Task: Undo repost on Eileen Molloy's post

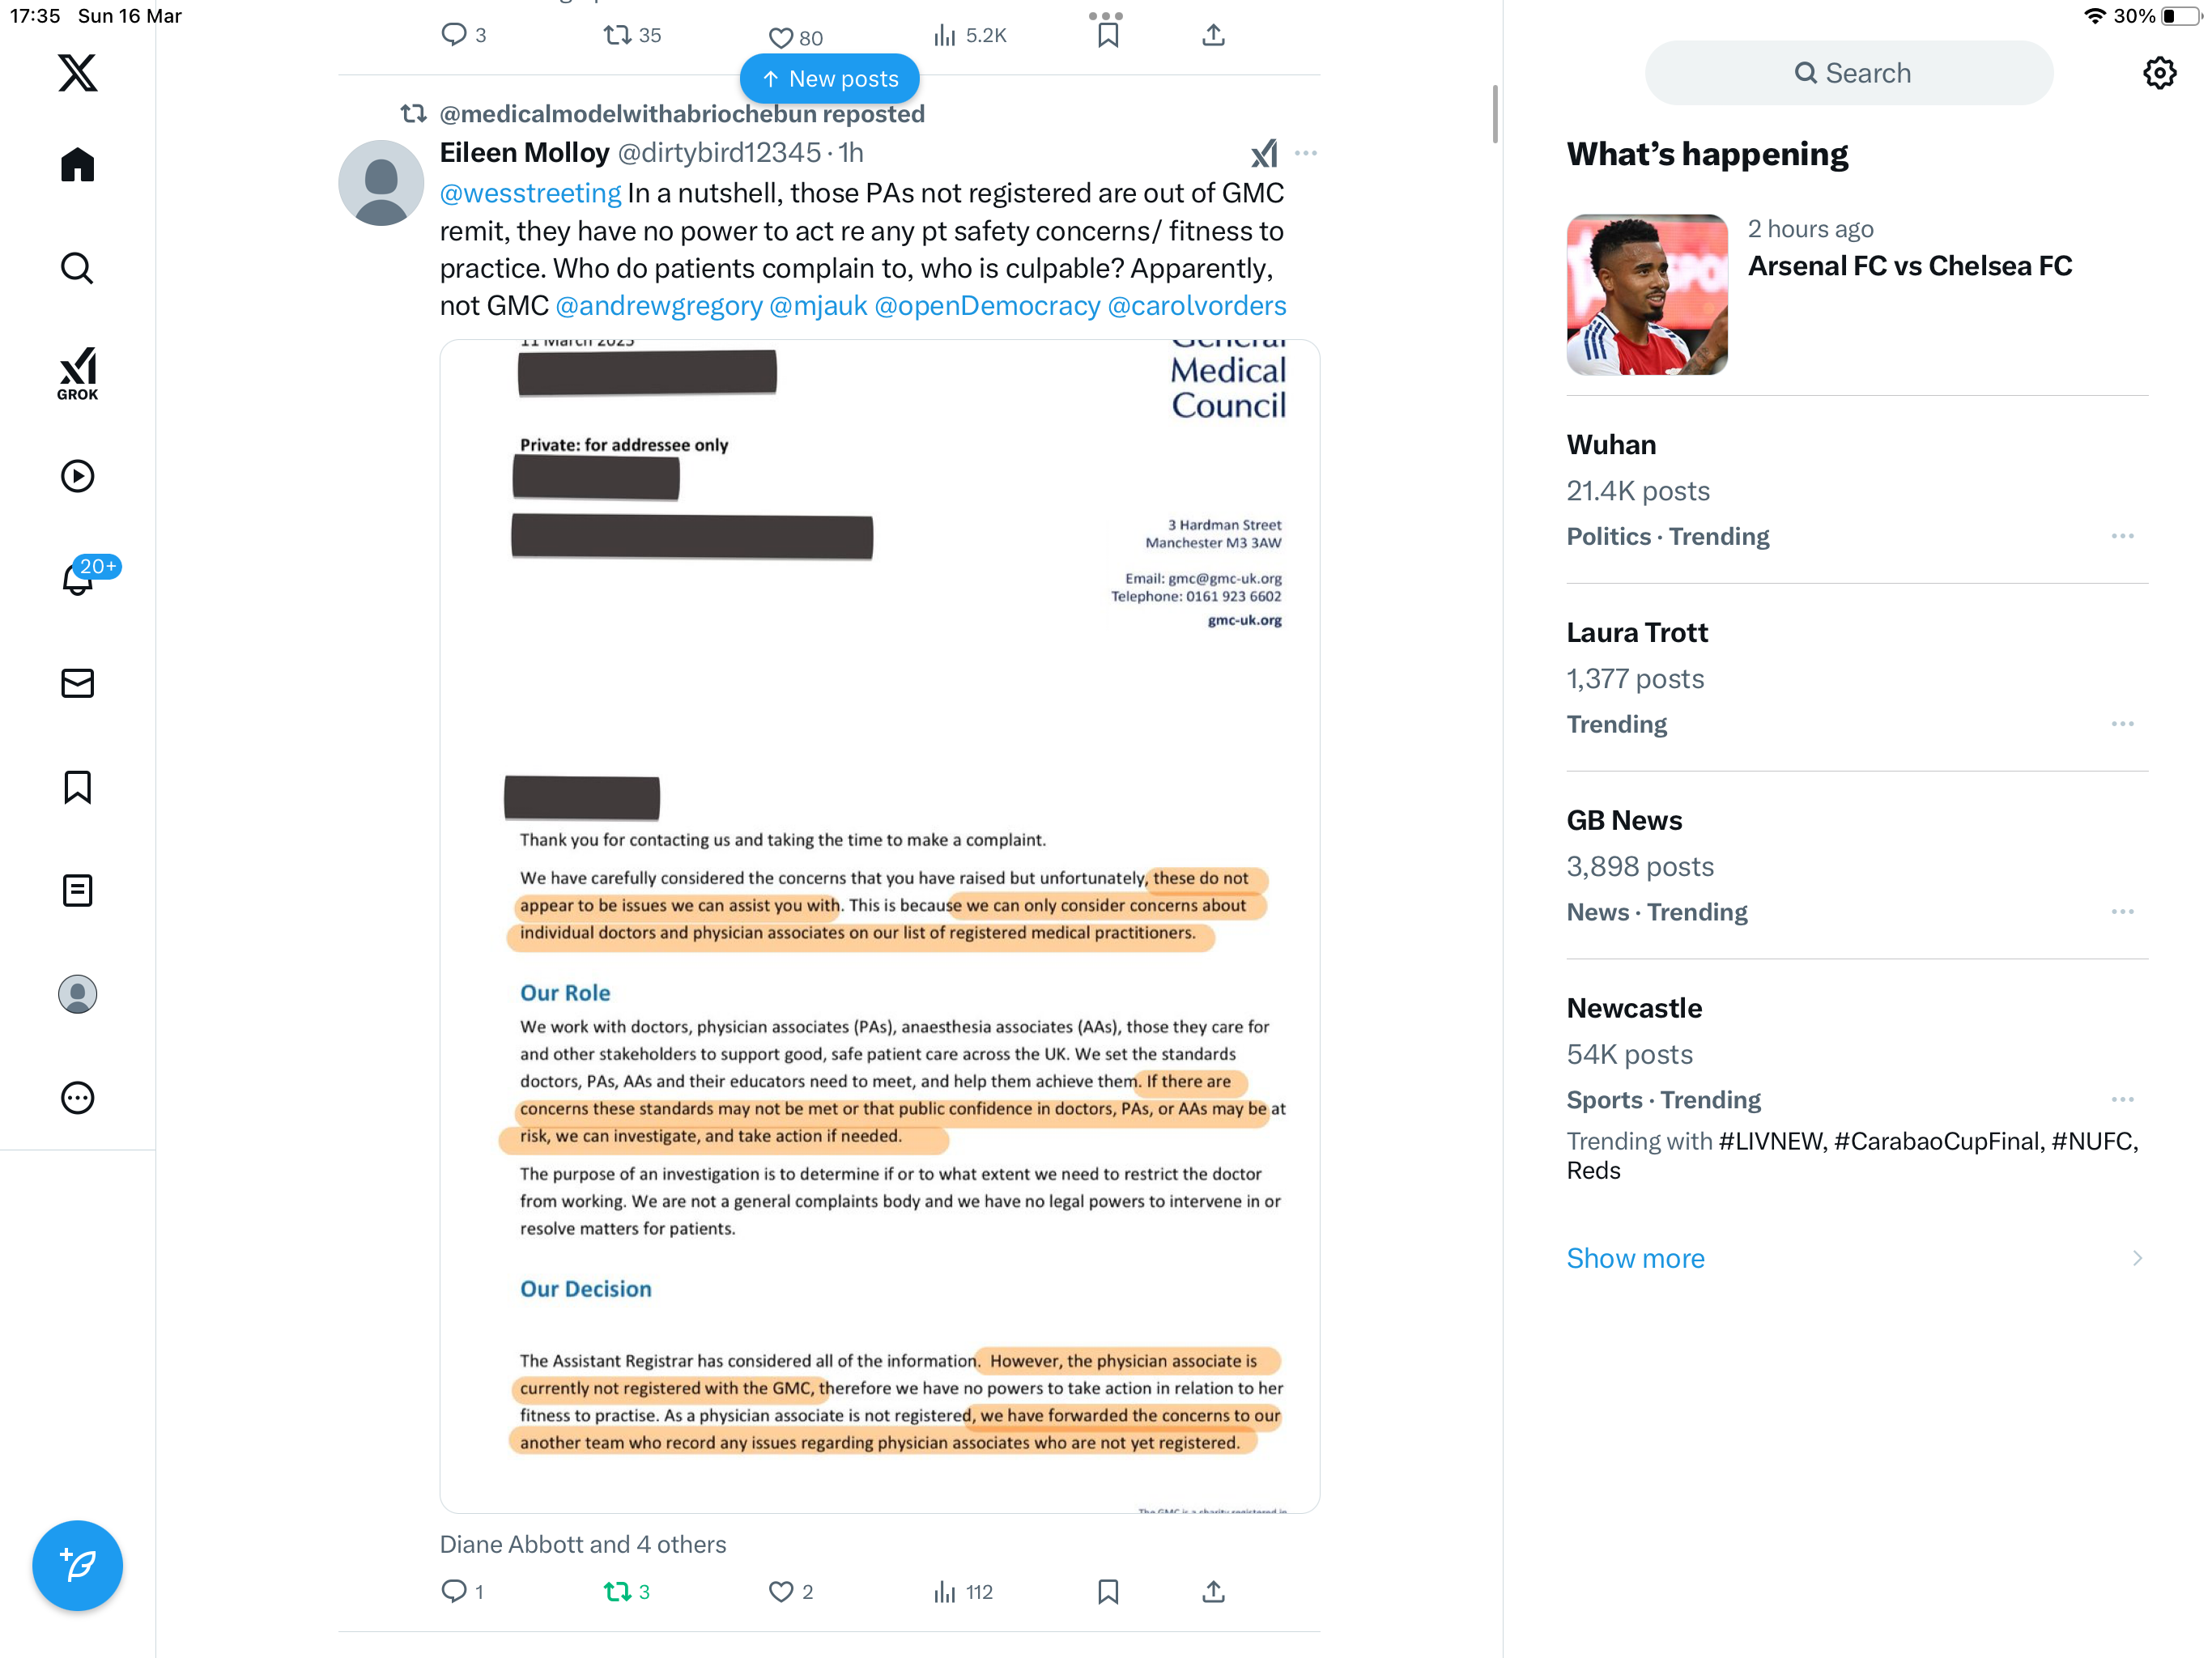Action: tap(617, 1591)
